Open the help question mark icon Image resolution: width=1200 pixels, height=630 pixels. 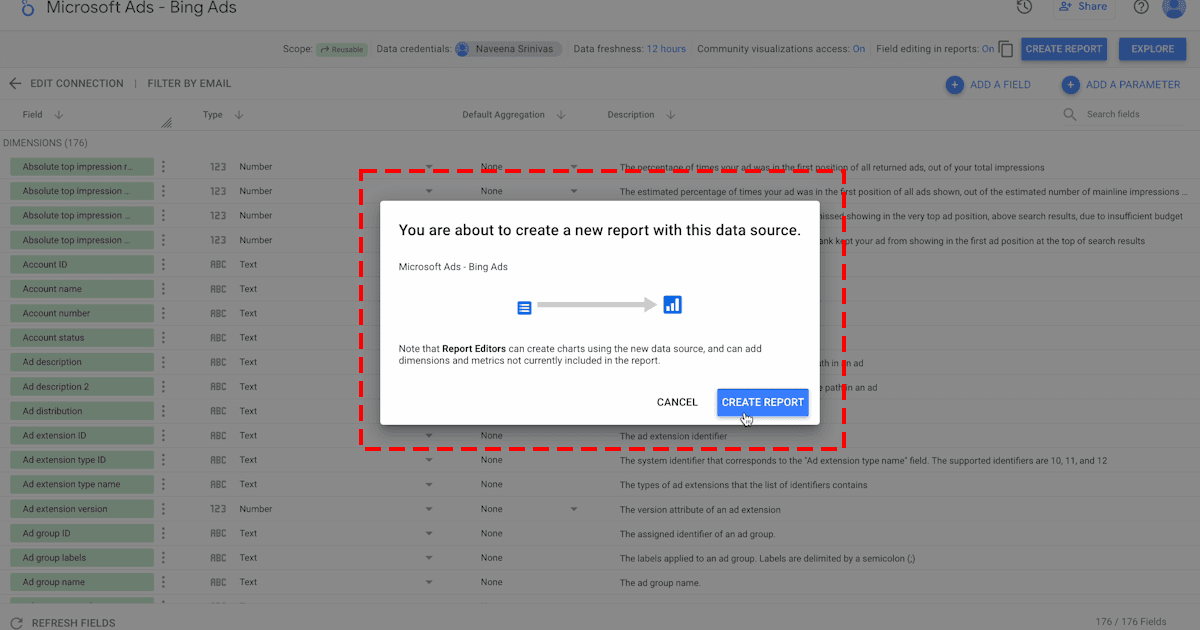pyautogui.click(x=1141, y=7)
